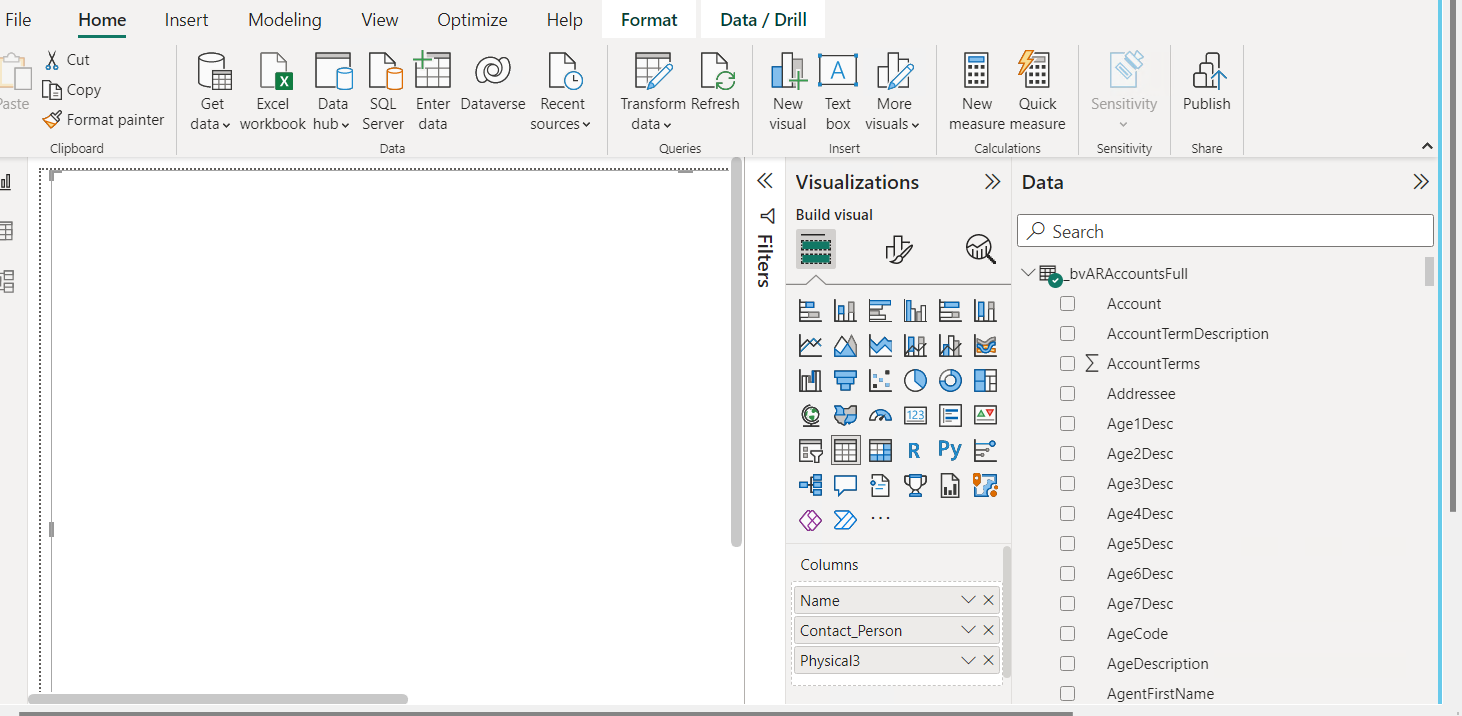Select the Clustered column chart visual

[x=915, y=311]
